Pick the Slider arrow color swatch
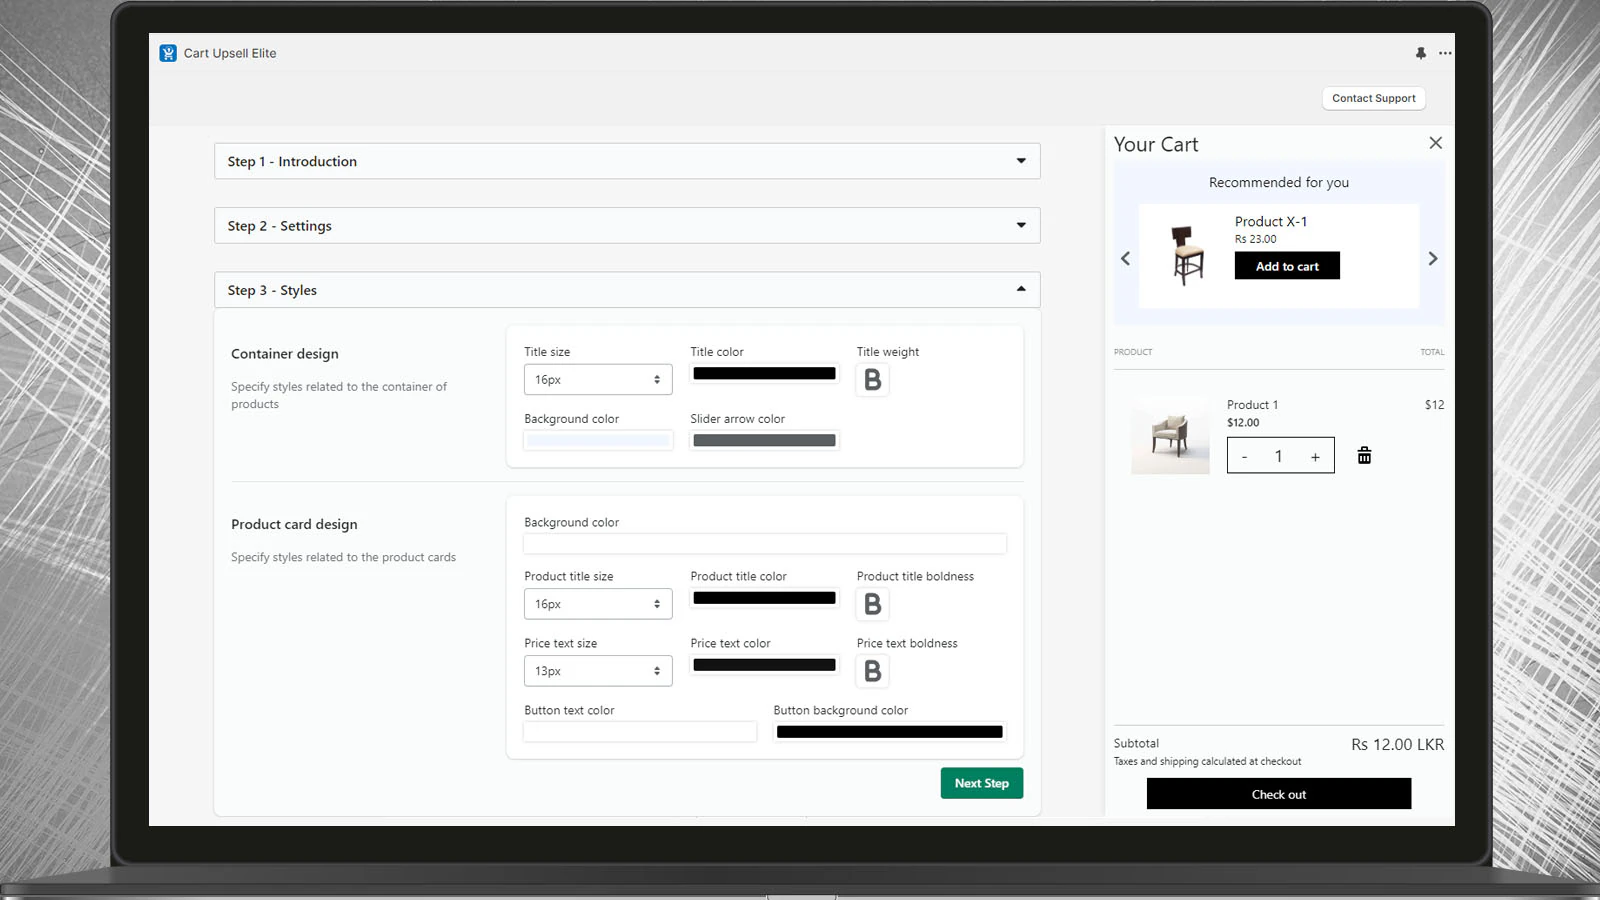Viewport: 1600px width, 900px height. (764, 440)
